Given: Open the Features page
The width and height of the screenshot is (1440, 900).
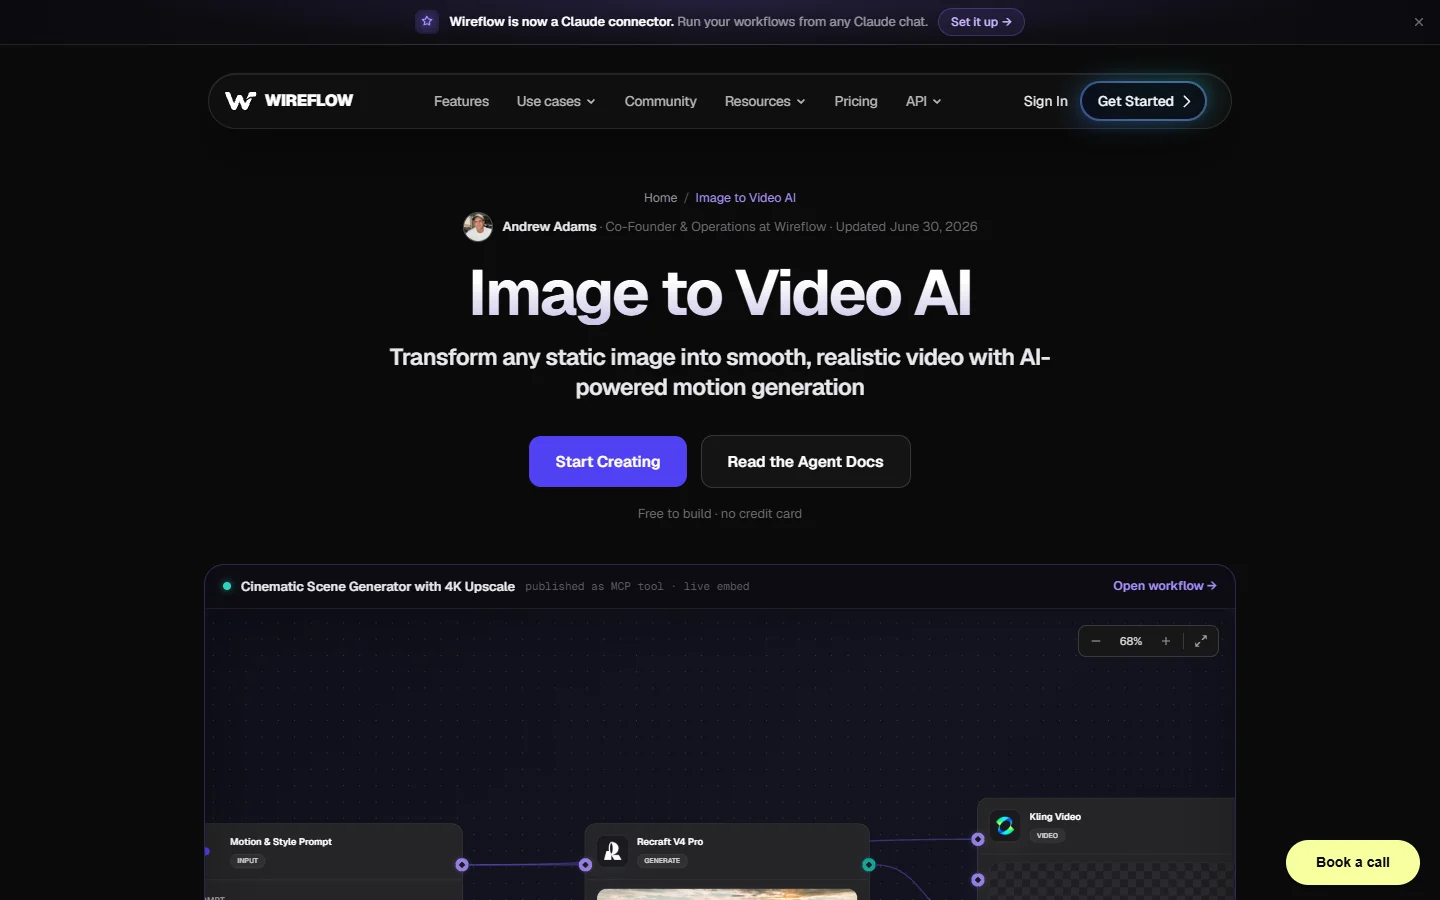Looking at the screenshot, I should click(461, 101).
